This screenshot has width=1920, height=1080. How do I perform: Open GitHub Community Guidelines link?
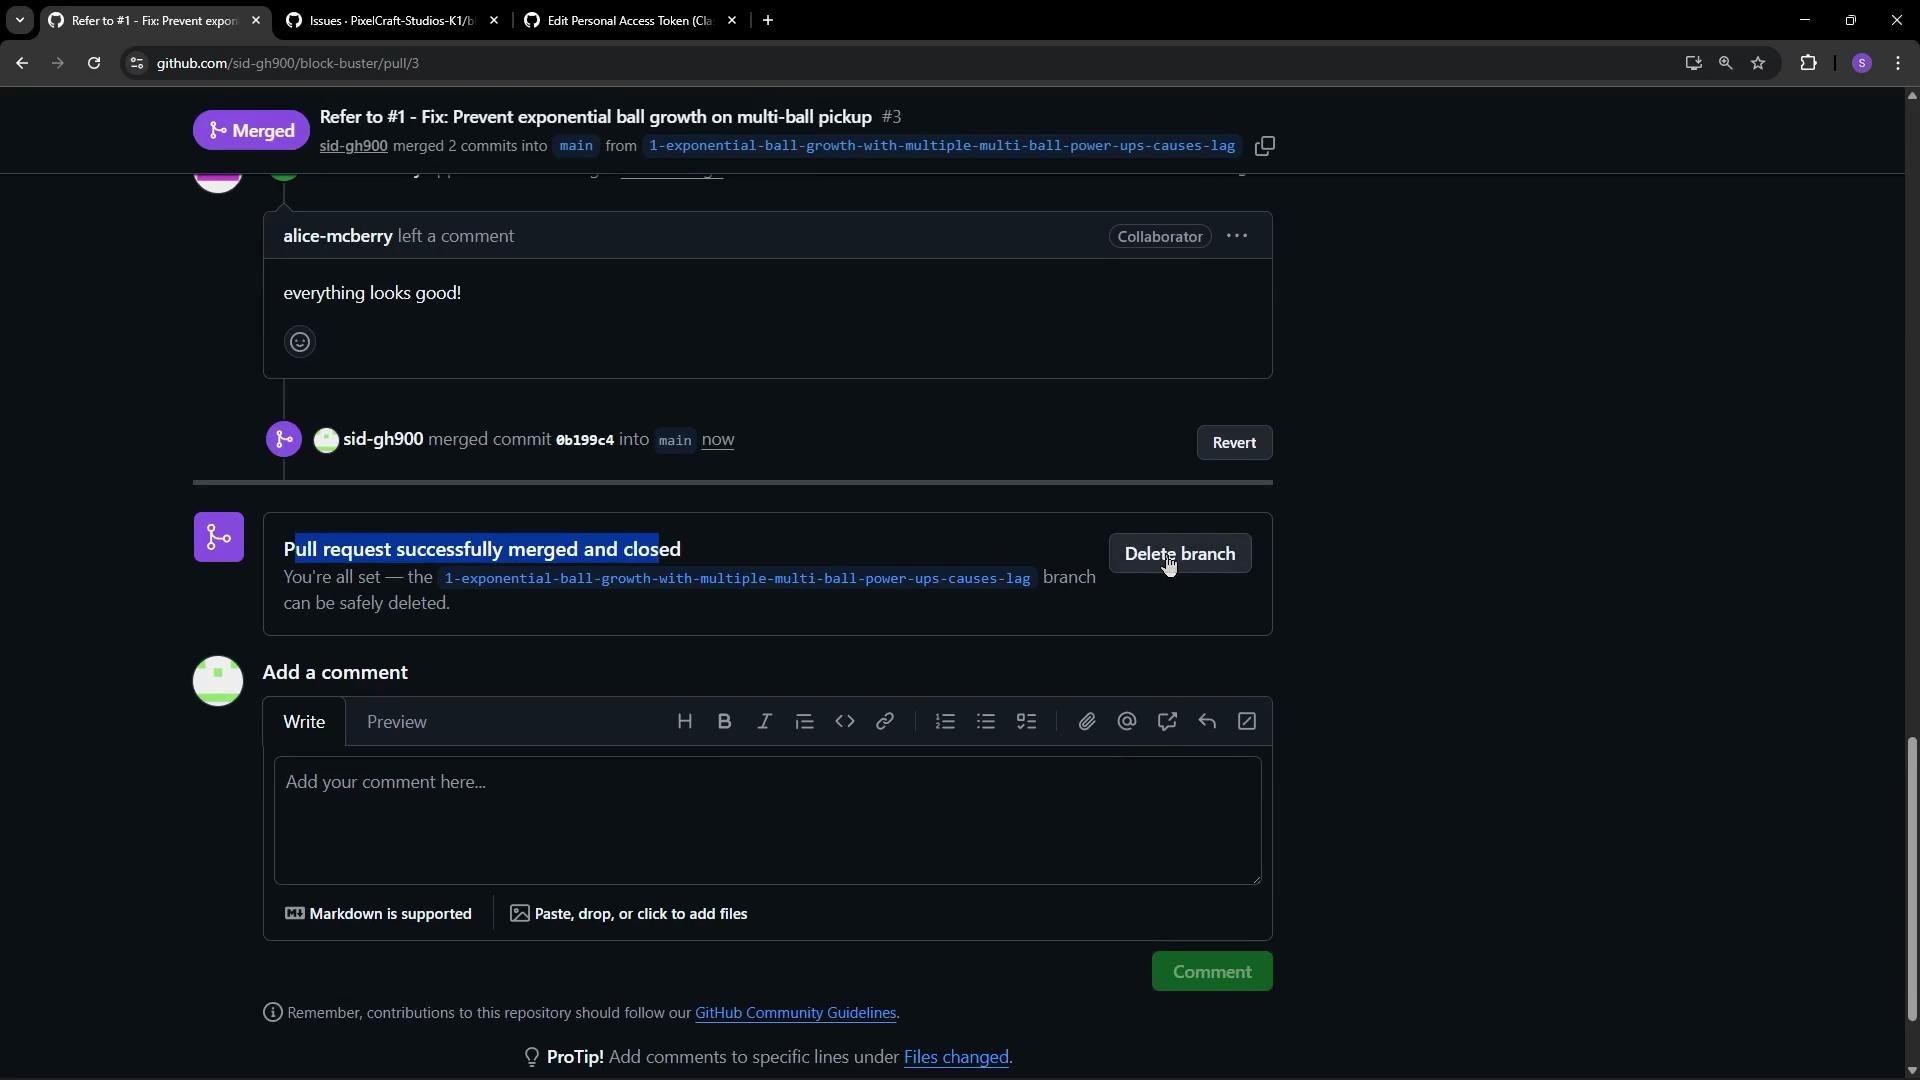[795, 1013]
